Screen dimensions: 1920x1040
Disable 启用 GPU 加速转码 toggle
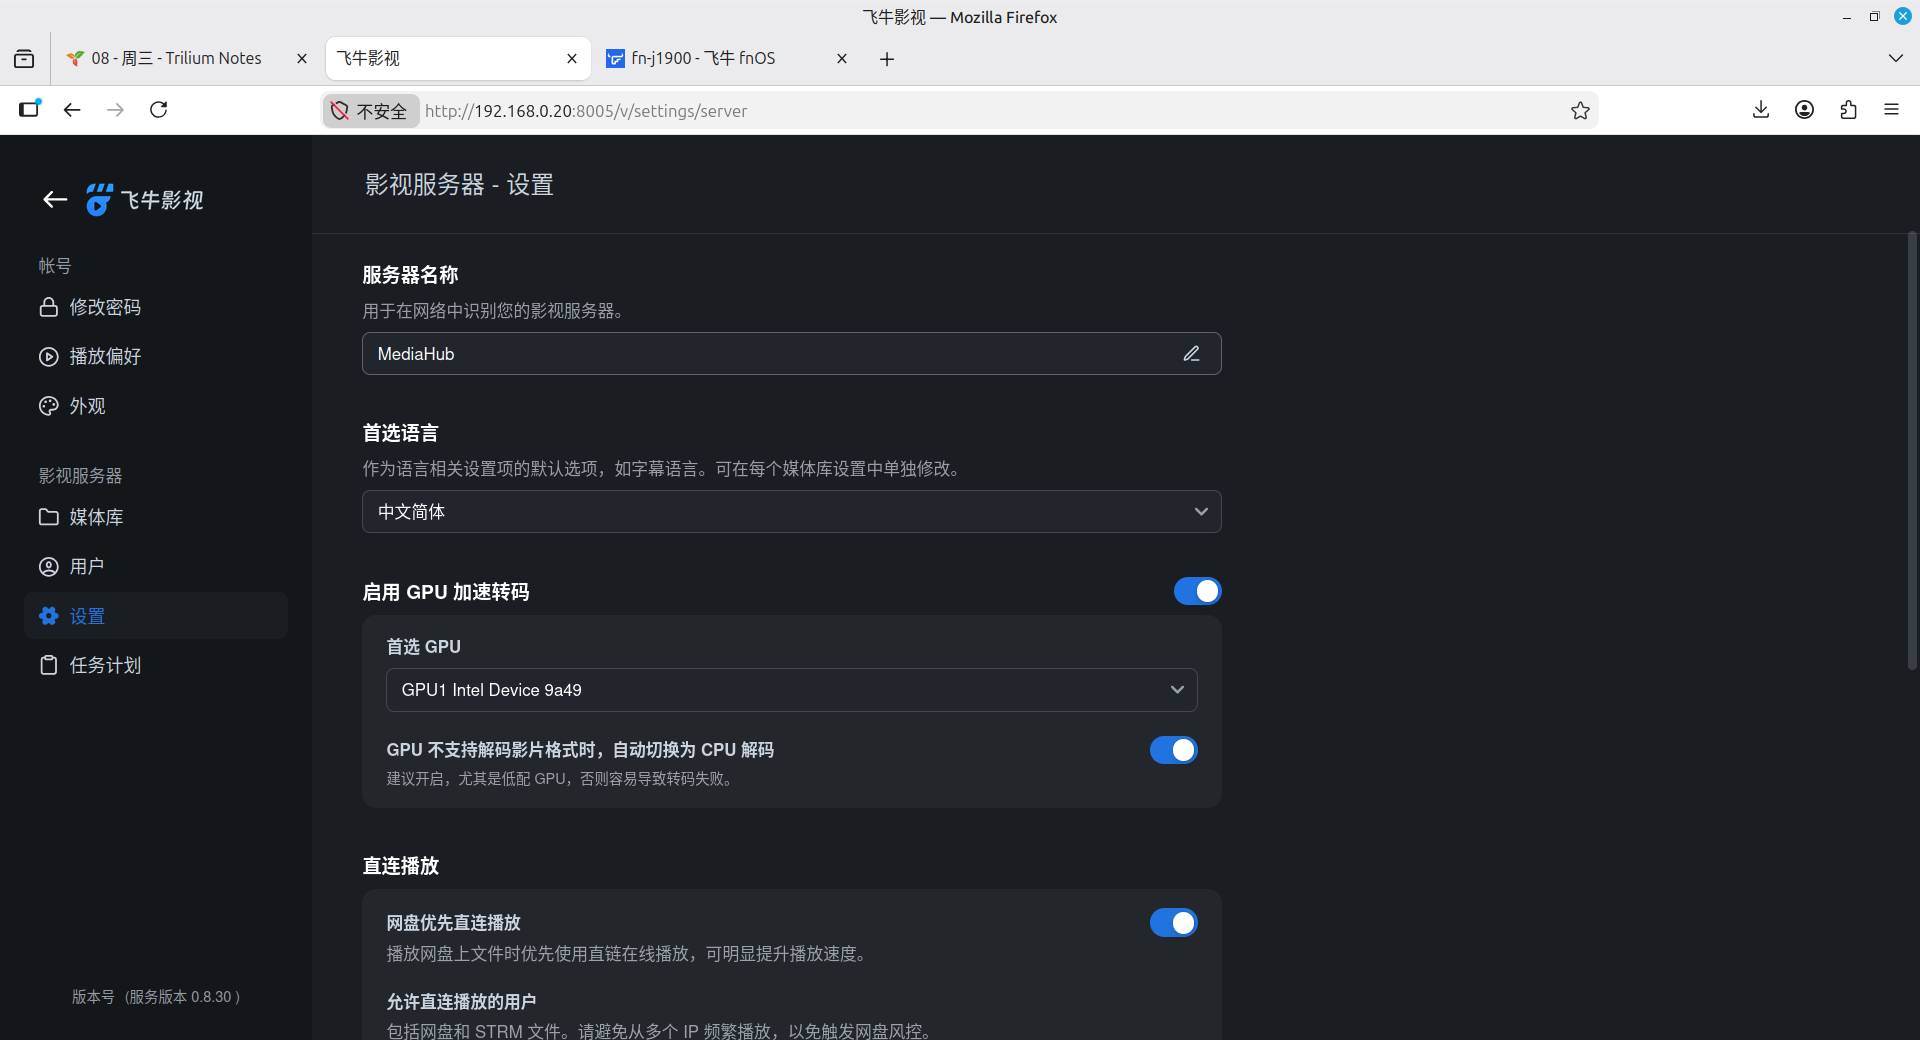click(x=1197, y=592)
